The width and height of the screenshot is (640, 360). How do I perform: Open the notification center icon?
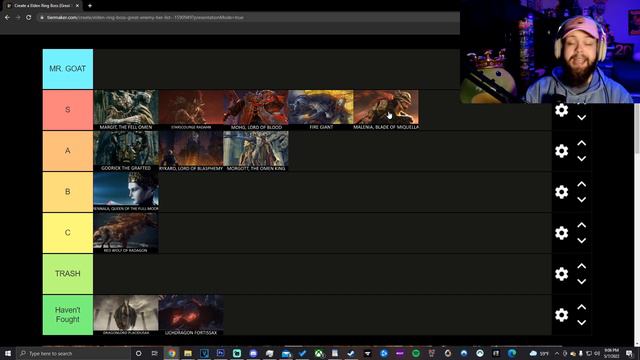[x=629, y=353]
